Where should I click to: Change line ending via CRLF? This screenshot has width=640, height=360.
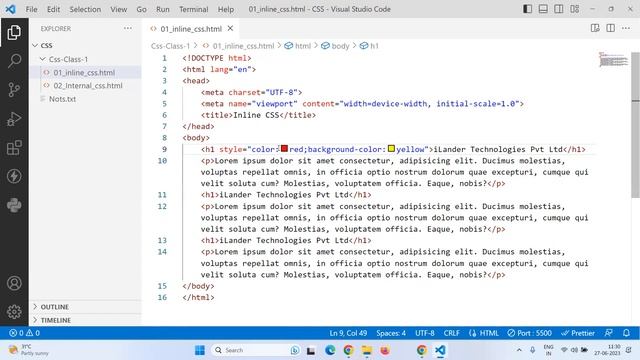click(x=451, y=333)
